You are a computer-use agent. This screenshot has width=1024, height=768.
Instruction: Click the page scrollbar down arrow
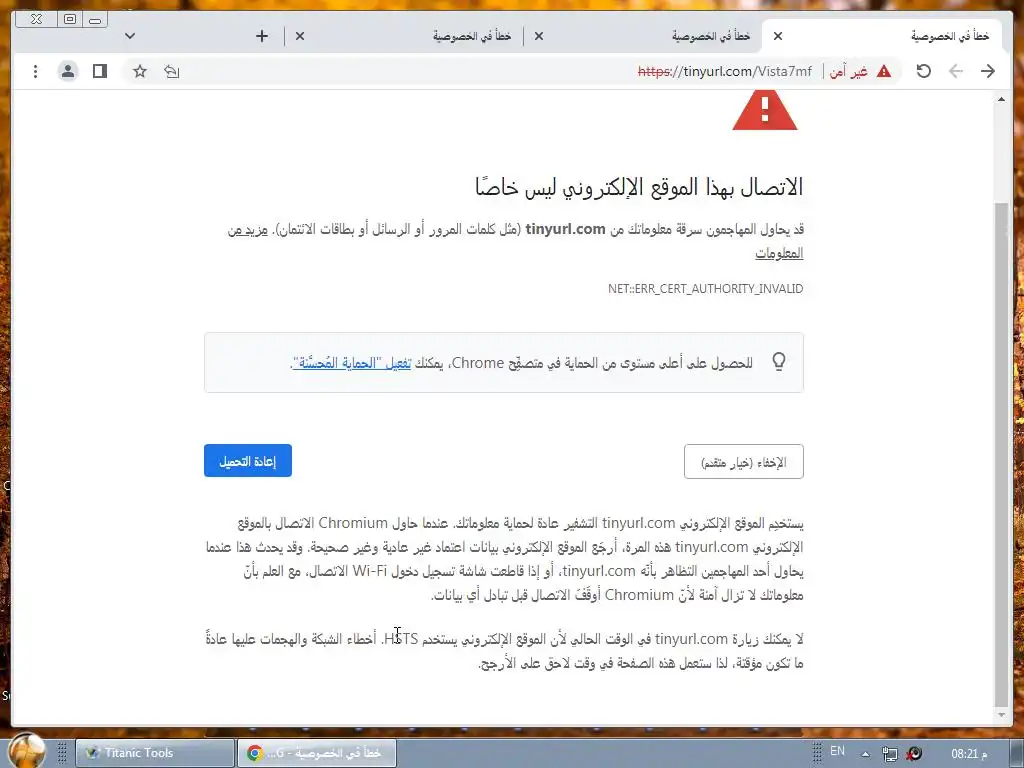click(x=1001, y=715)
